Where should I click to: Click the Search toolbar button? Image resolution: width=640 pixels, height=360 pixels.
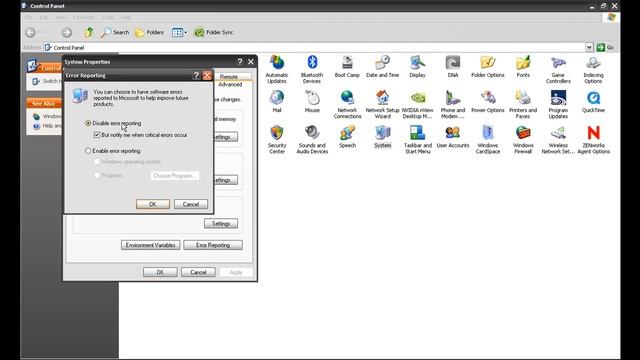coord(115,32)
